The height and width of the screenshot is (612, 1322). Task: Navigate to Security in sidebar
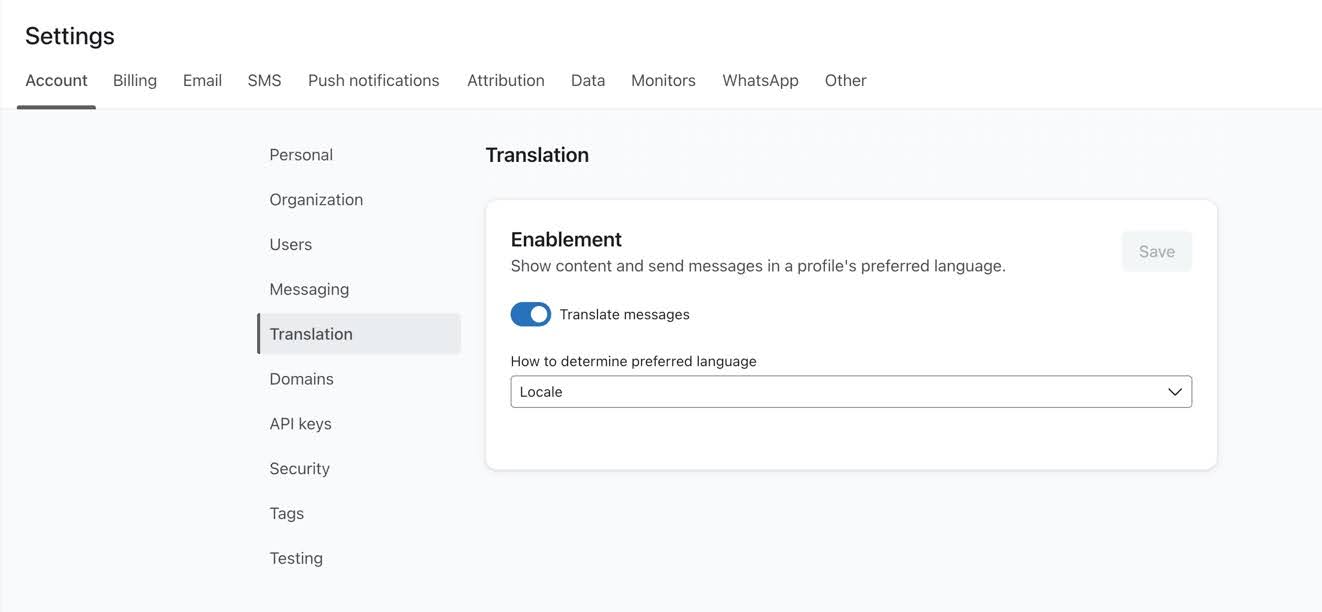[299, 469]
